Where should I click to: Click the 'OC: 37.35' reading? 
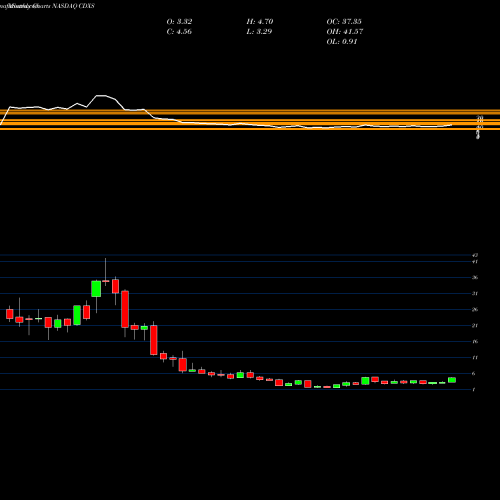(x=344, y=22)
